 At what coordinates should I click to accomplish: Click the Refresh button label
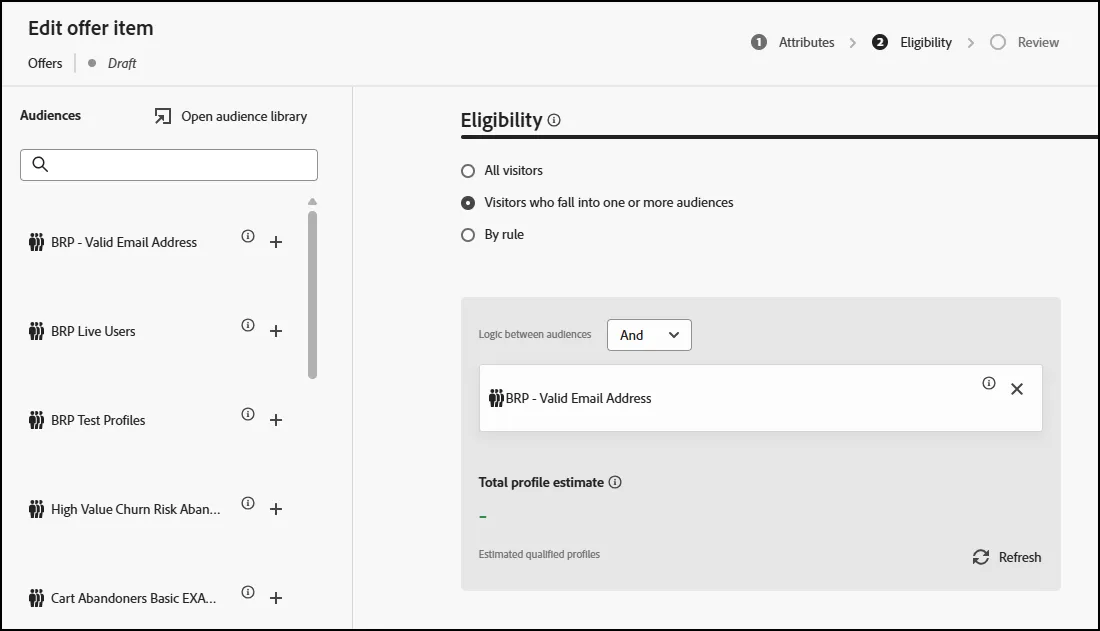(x=1020, y=557)
